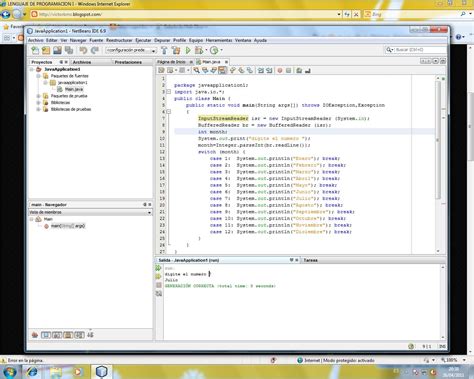474x379 pixels.
Task: Click the Open Project toolbar icon
Action: coord(57,50)
